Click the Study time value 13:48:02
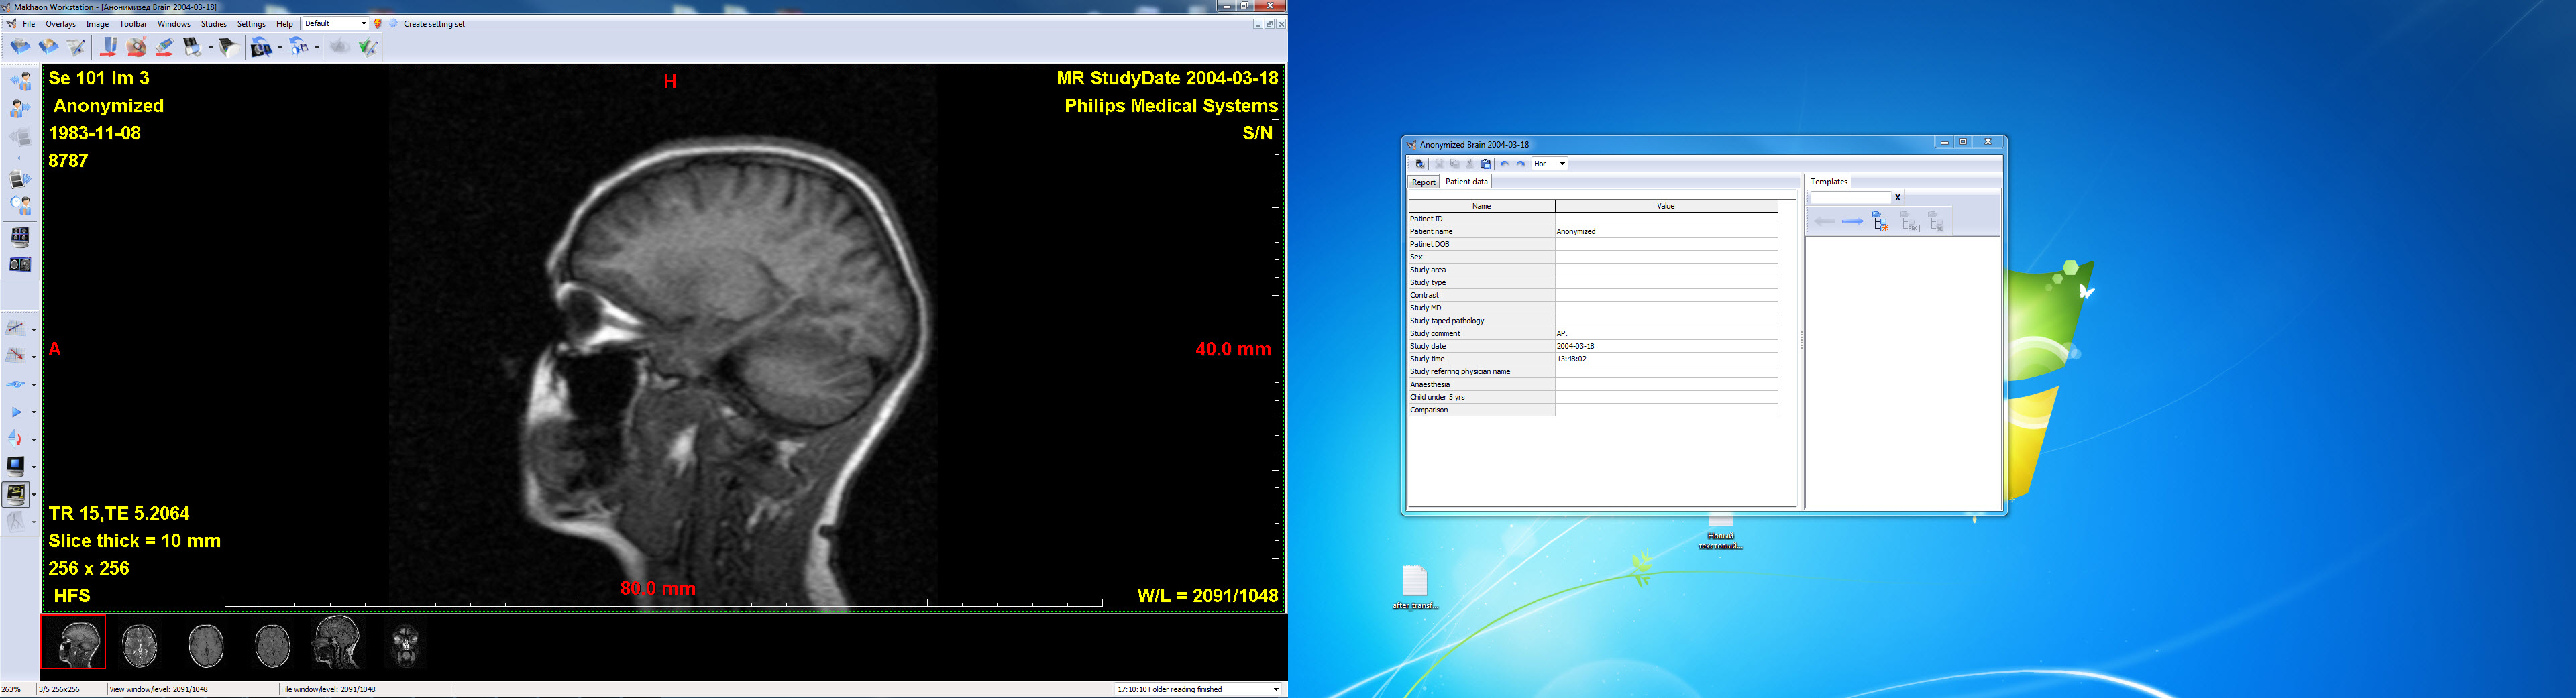 tap(1666, 359)
